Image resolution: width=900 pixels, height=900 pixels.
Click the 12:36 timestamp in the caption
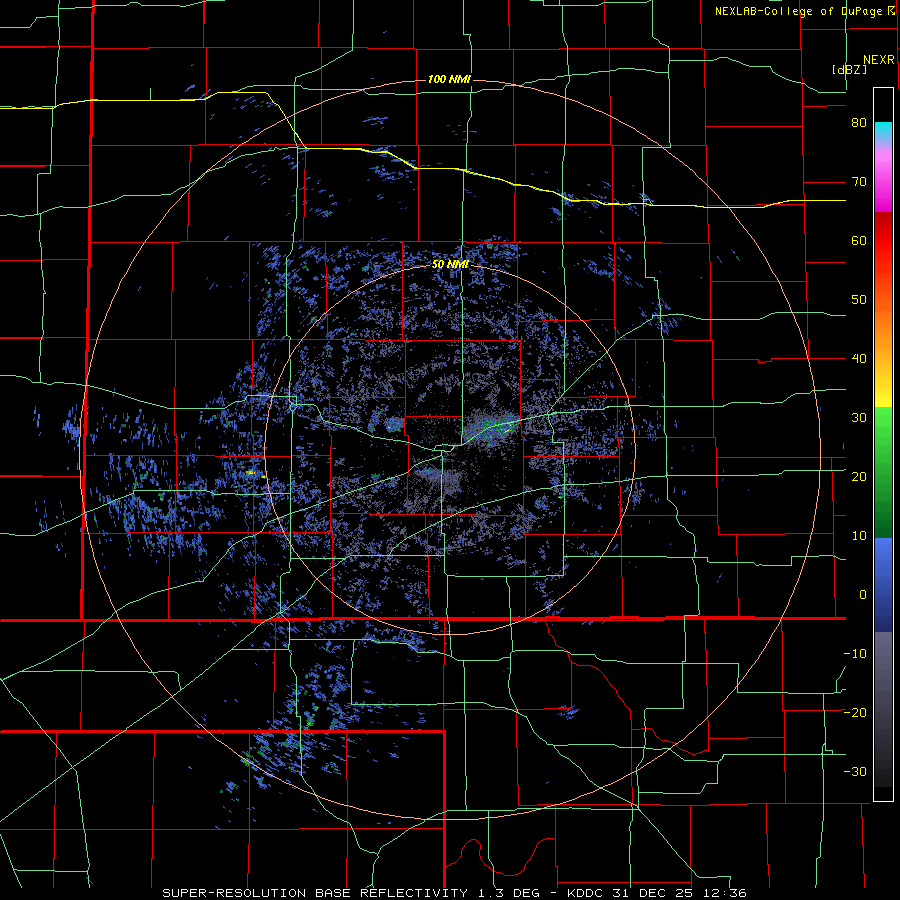tap(726, 893)
